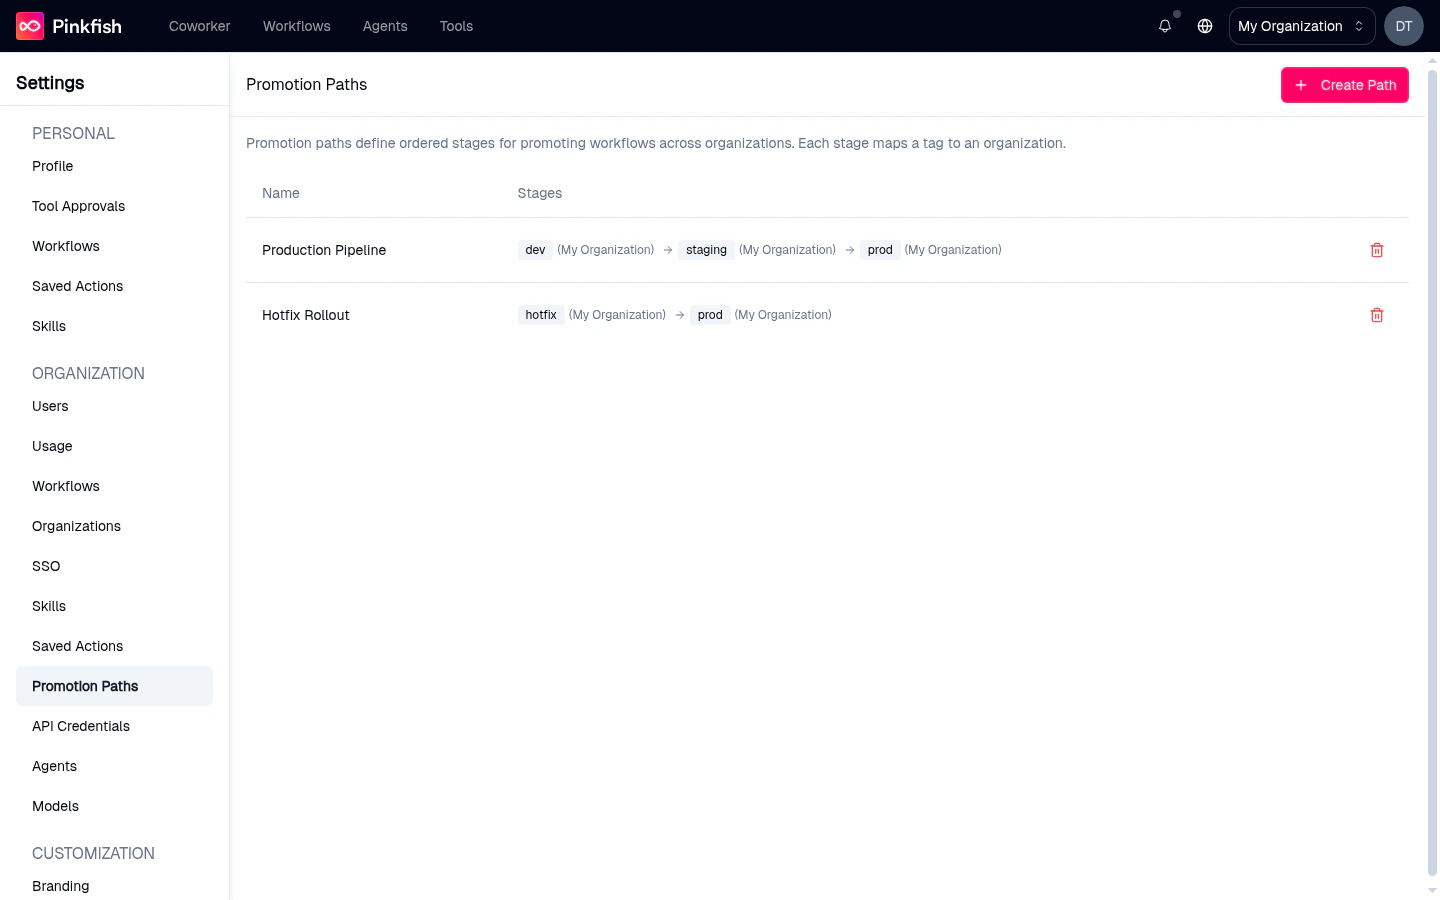
Task: Select the staging tag in Production Pipeline
Action: [x=706, y=250]
